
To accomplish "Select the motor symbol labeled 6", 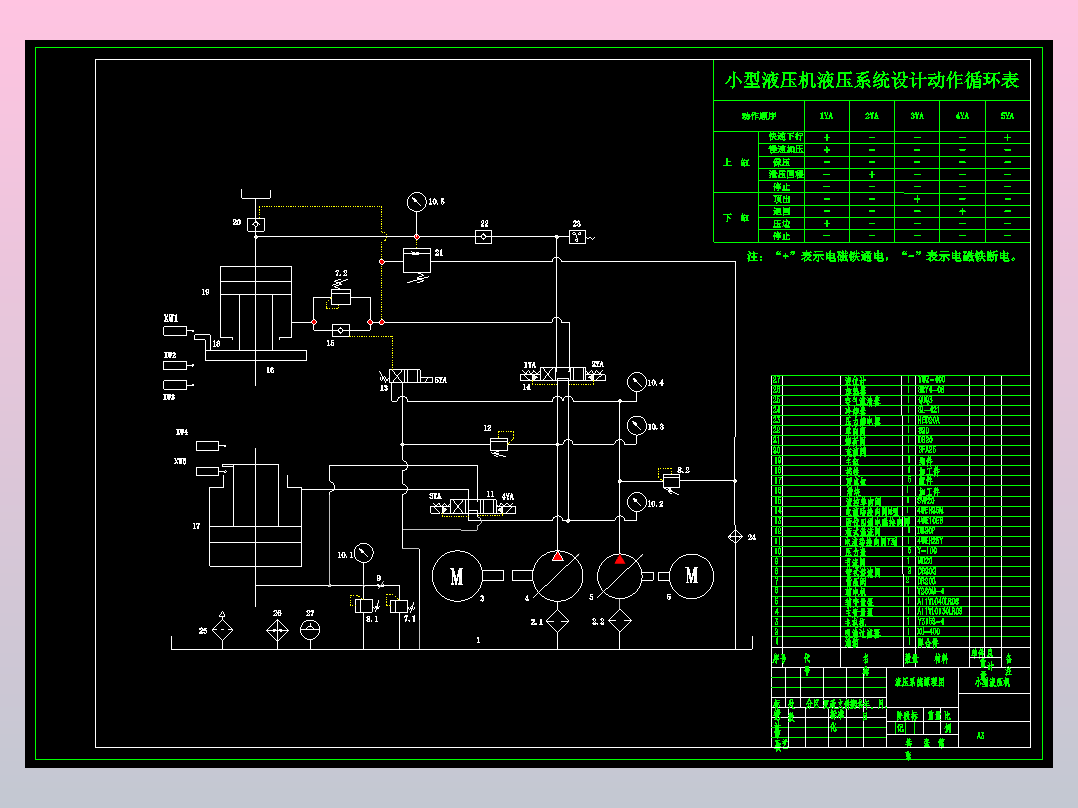I will click(692, 576).
